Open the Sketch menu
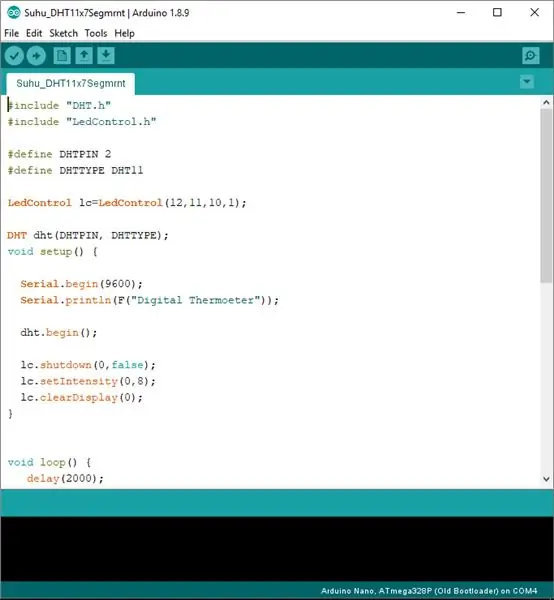This screenshot has height=600, width=554. click(64, 33)
